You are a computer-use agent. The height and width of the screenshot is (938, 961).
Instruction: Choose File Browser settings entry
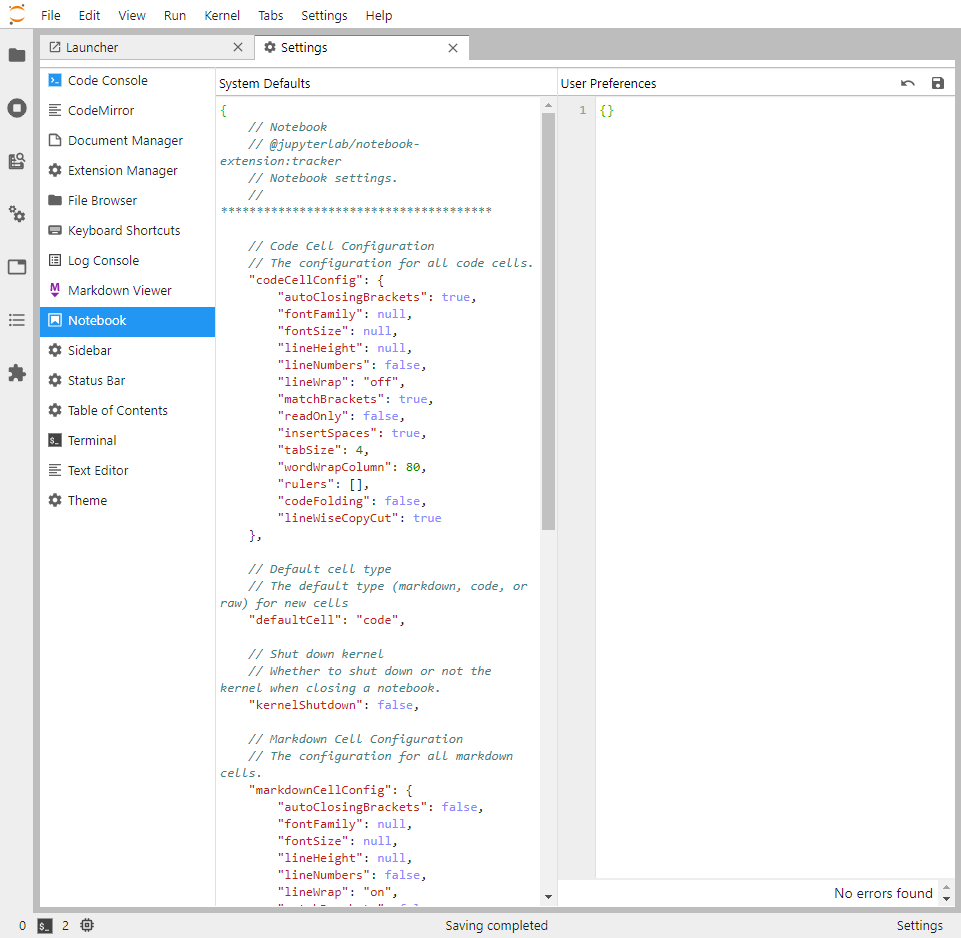point(127,200)
